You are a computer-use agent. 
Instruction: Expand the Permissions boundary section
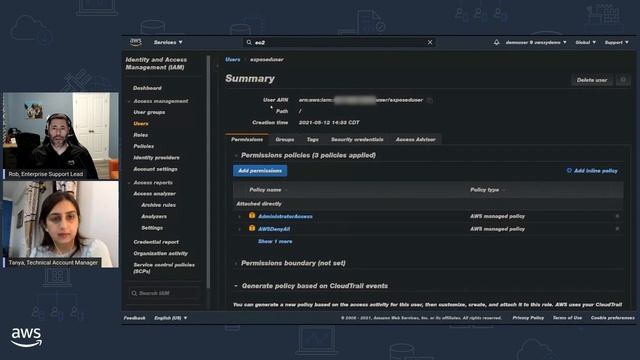236,263
